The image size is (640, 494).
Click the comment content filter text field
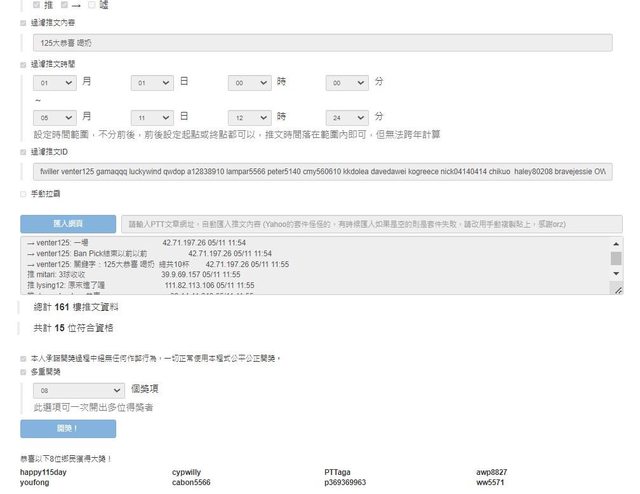pyautogui.click(x=321, y=43)
